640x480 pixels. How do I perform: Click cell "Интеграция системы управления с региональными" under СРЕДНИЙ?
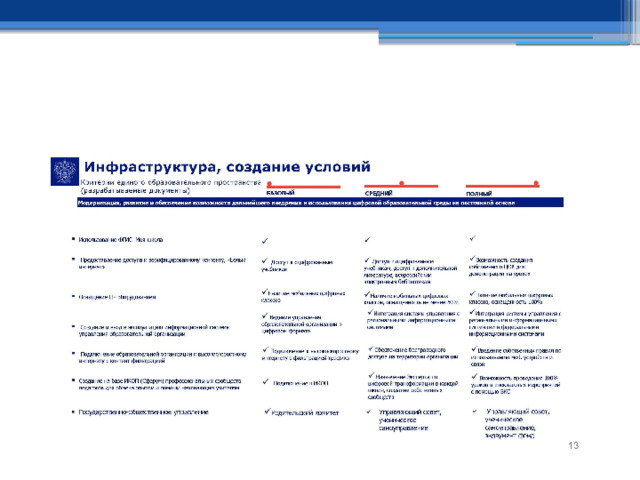point(413,320)
